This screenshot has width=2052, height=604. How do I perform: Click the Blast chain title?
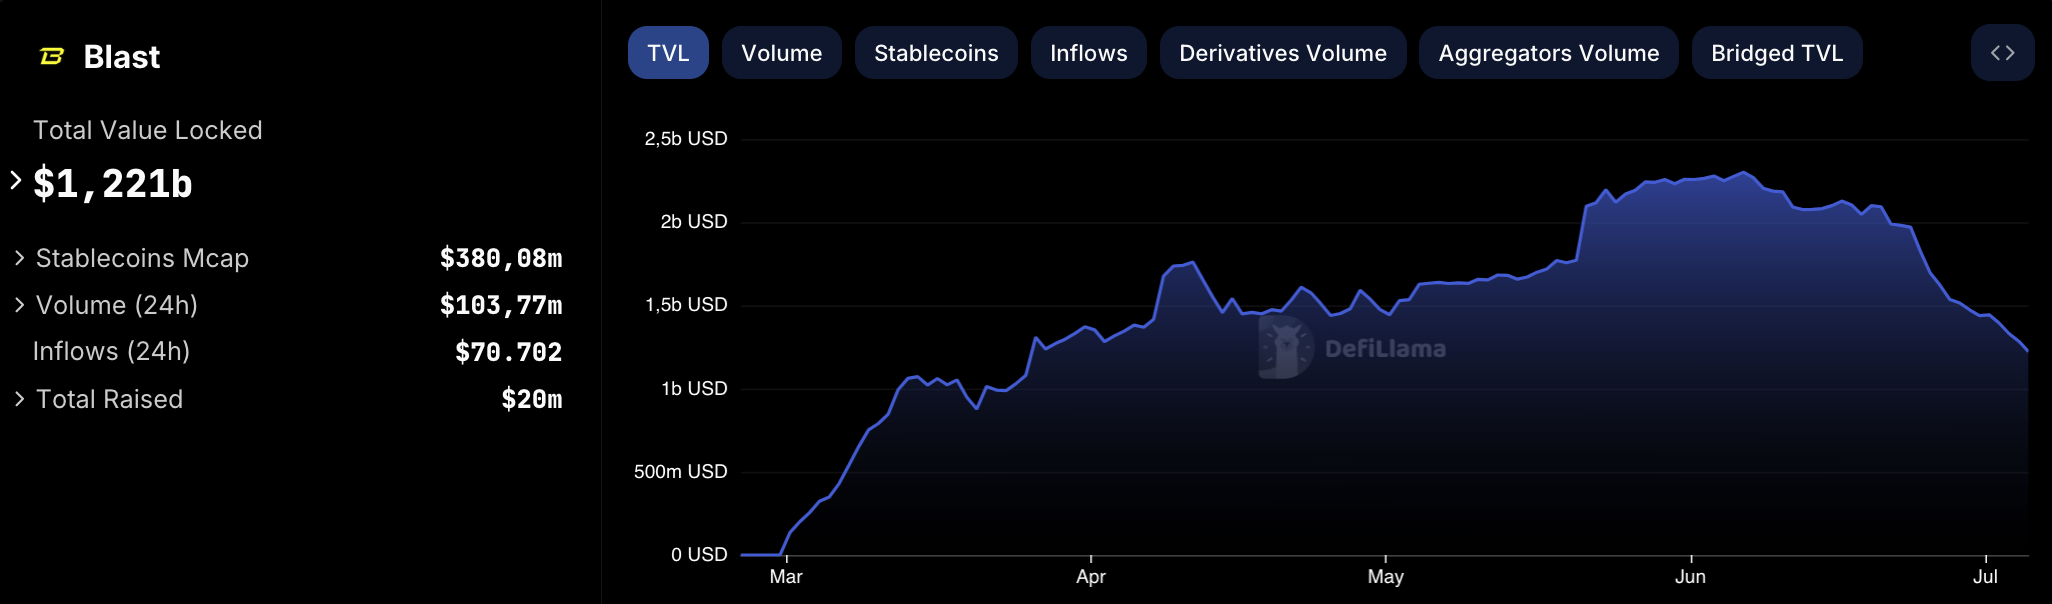122,57
